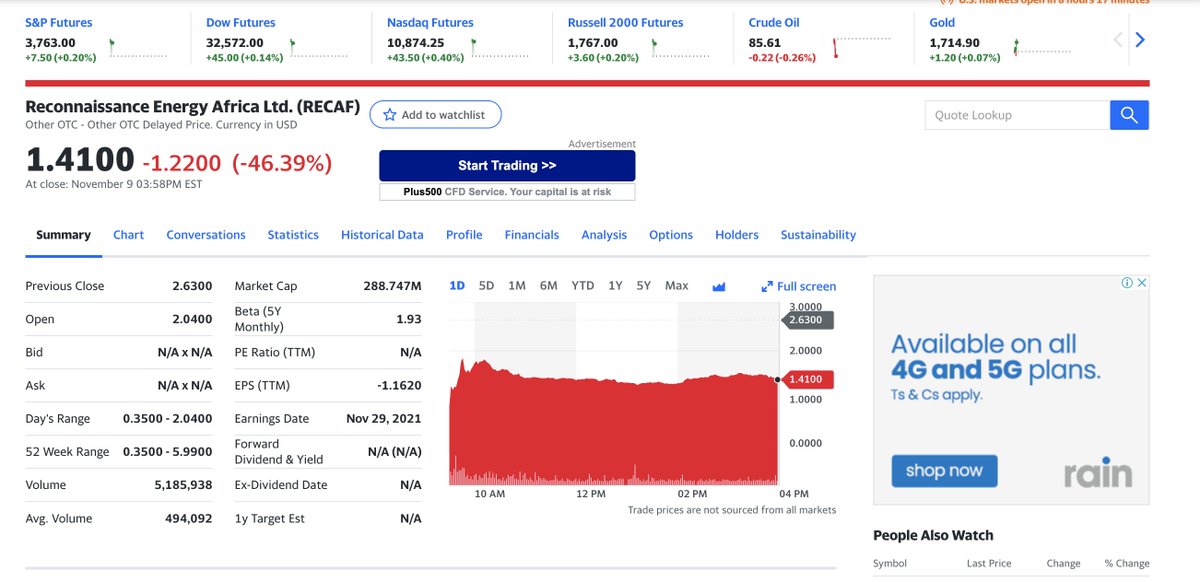Click shop now on the rain ad
This screenshot has height=582, width=1200.
tap(944, 470)
